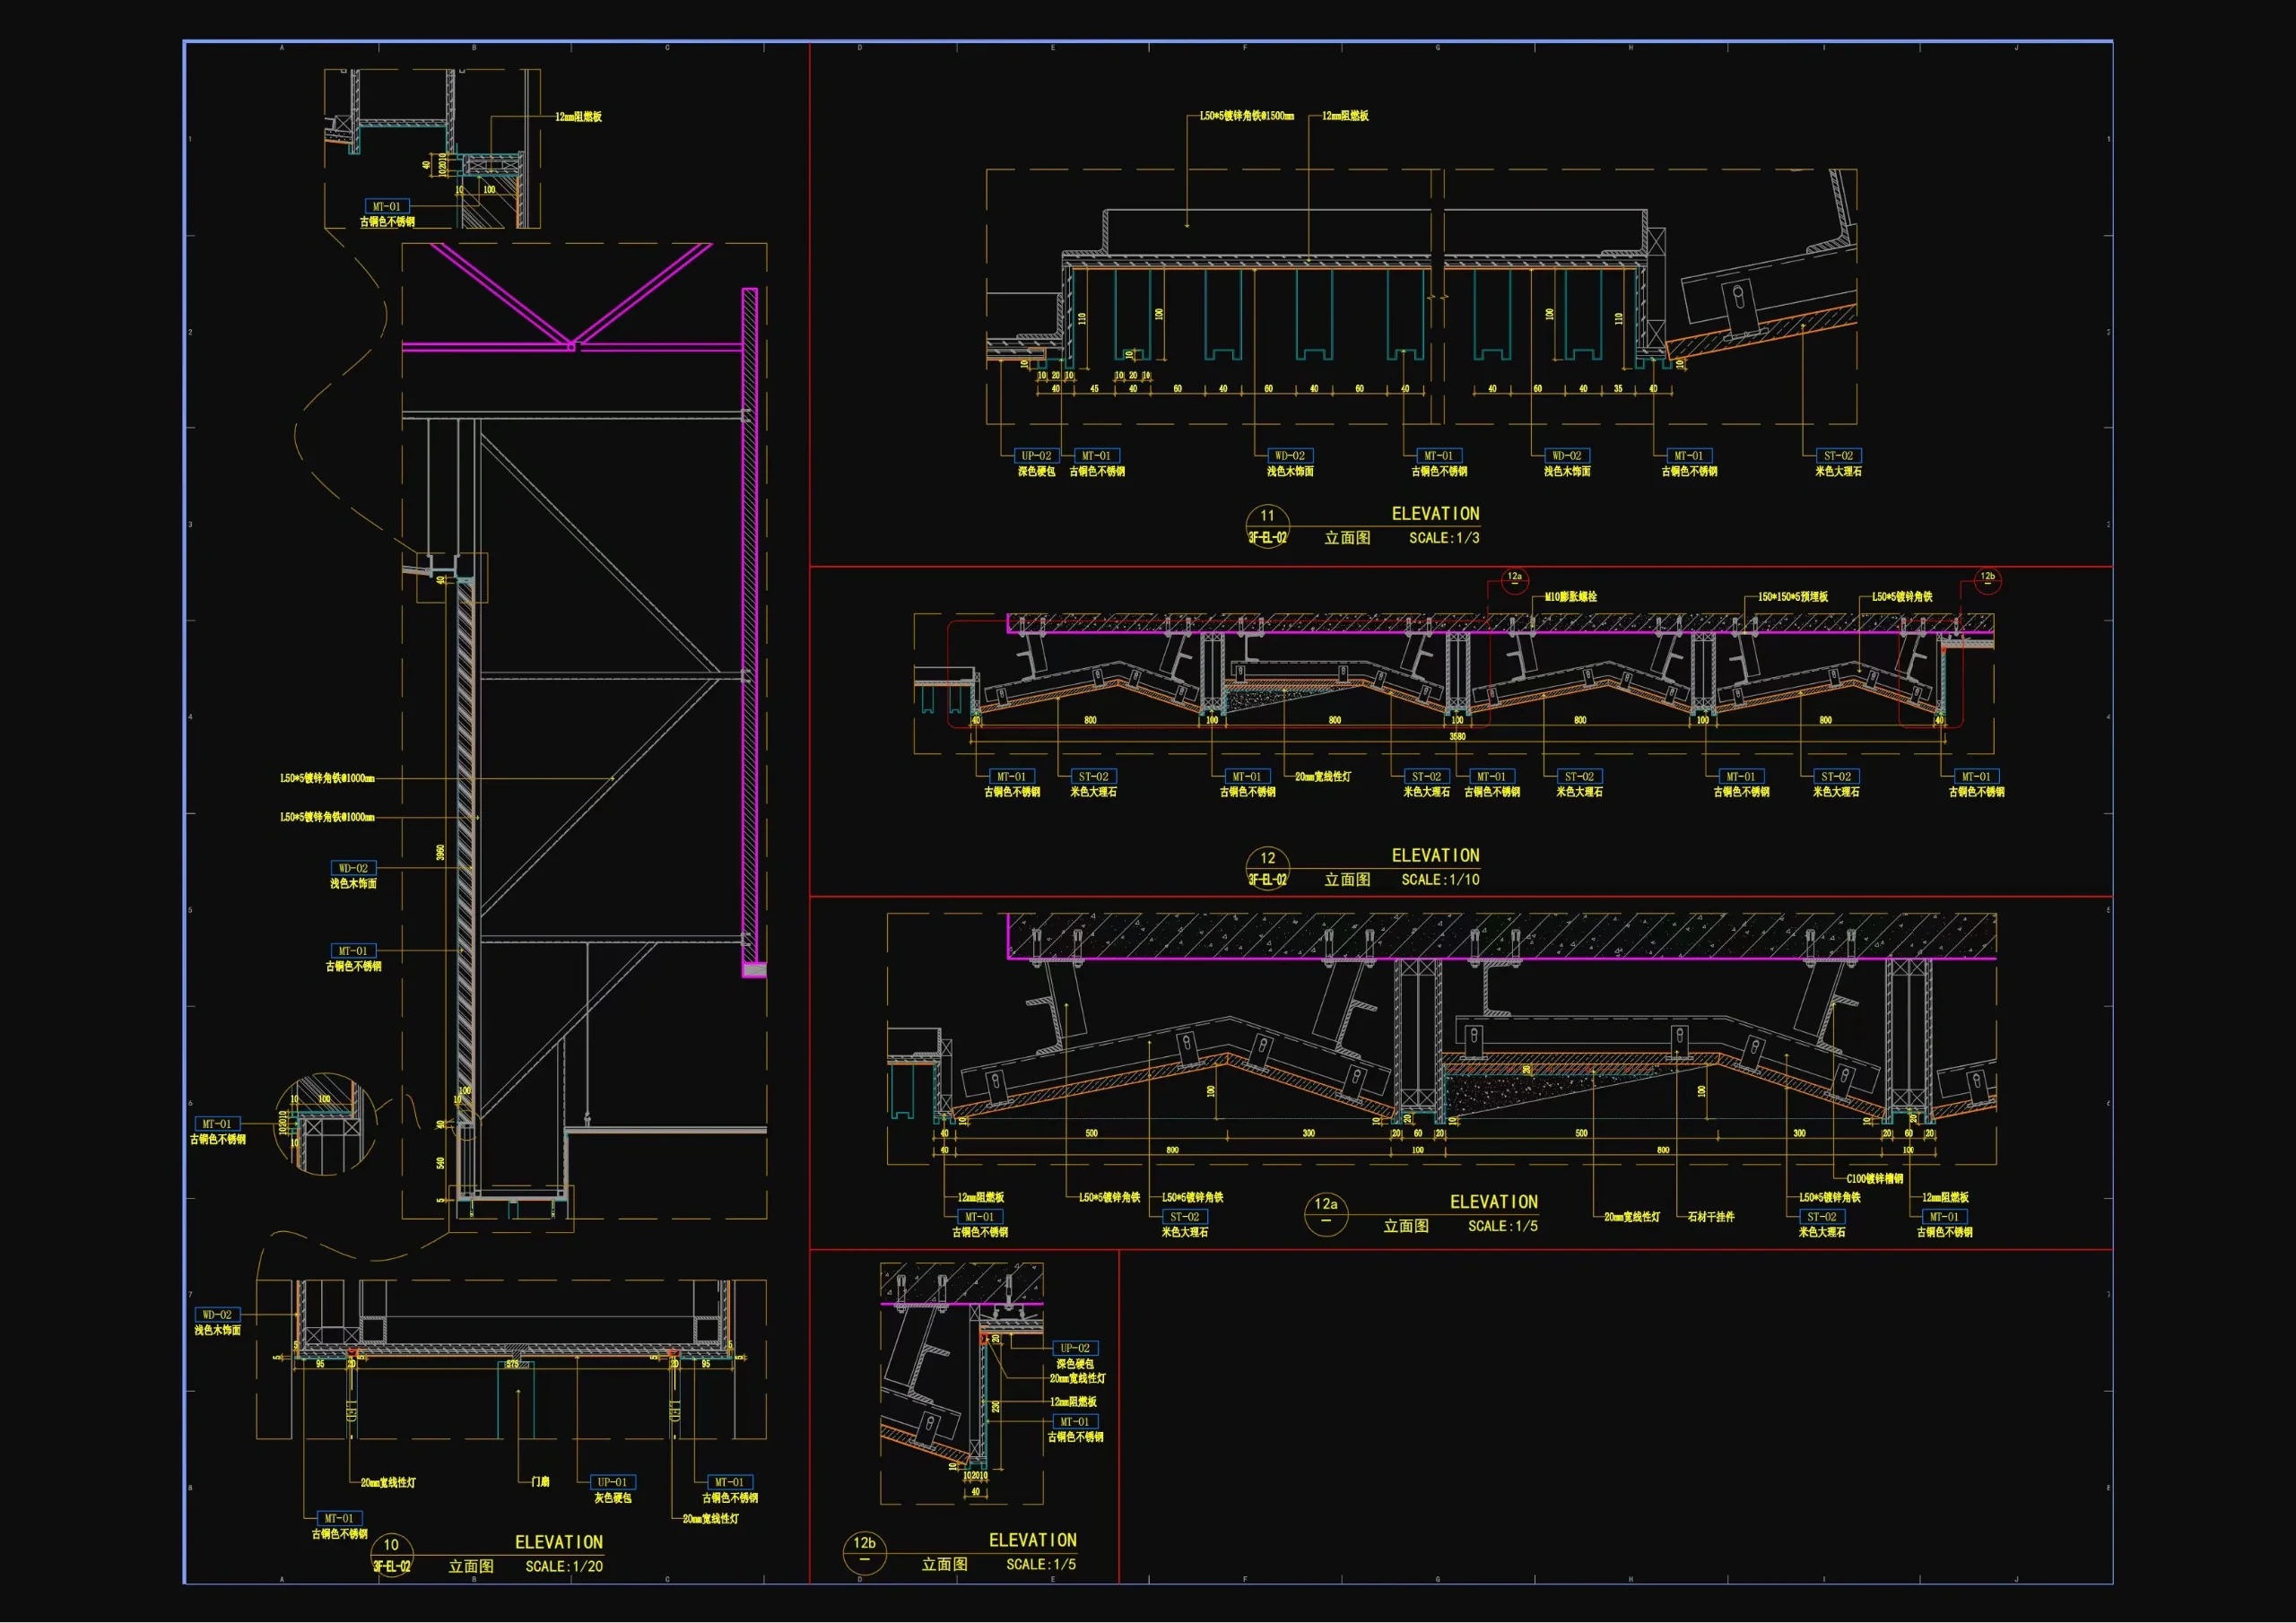Image resolution: width=2296 pixels, height=1623 pixels.
Task: Click the drawing number 11 title bubble
Action: (x=1267, y=526)
